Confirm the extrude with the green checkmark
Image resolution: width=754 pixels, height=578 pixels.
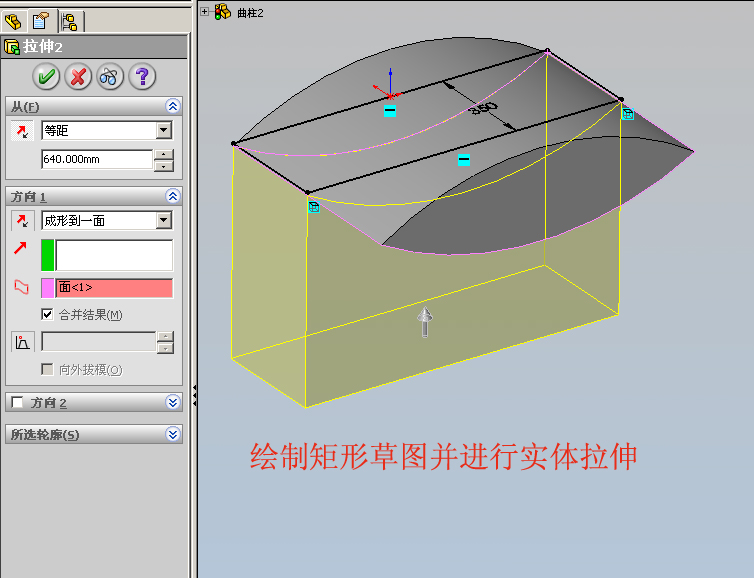46,76
